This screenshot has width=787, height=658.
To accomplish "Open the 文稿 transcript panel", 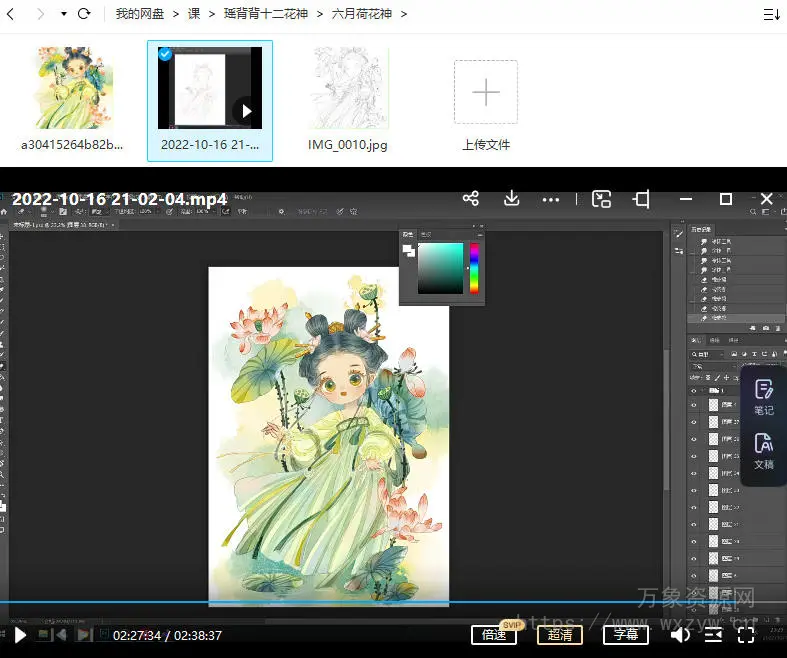I will (x=764, y=451).
